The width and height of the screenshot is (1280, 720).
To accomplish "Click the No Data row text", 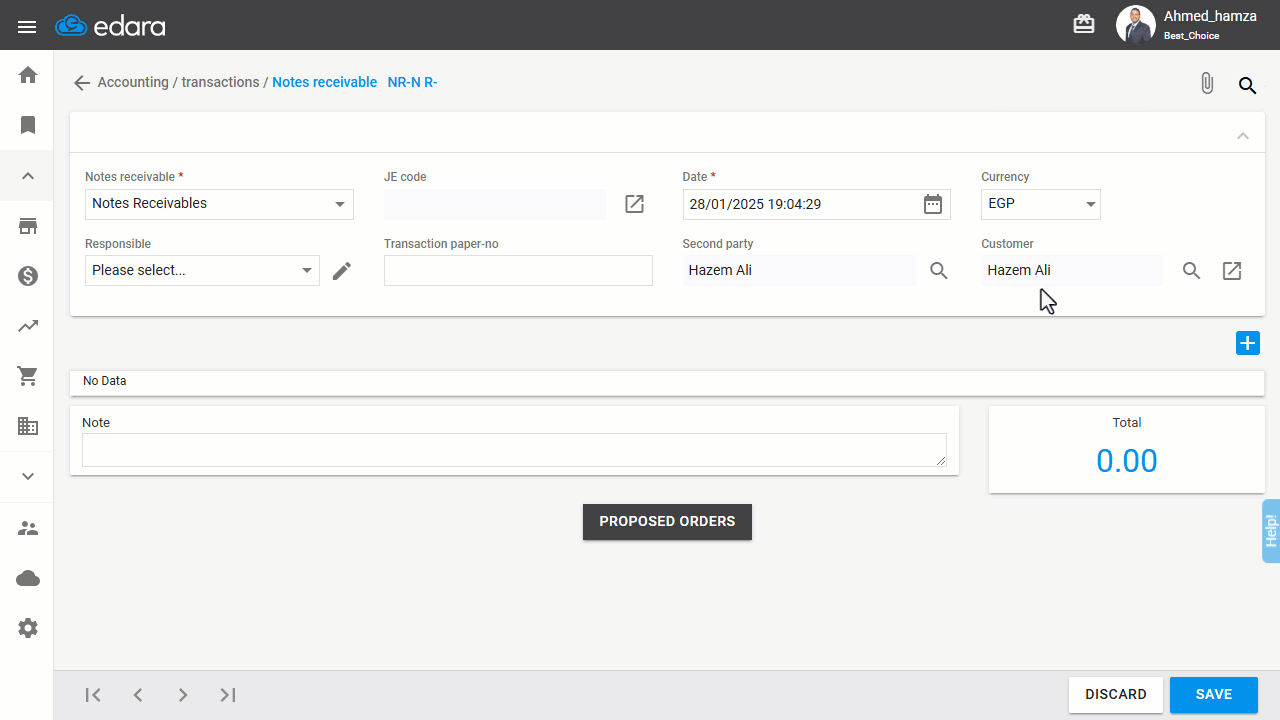I will 105,381.
